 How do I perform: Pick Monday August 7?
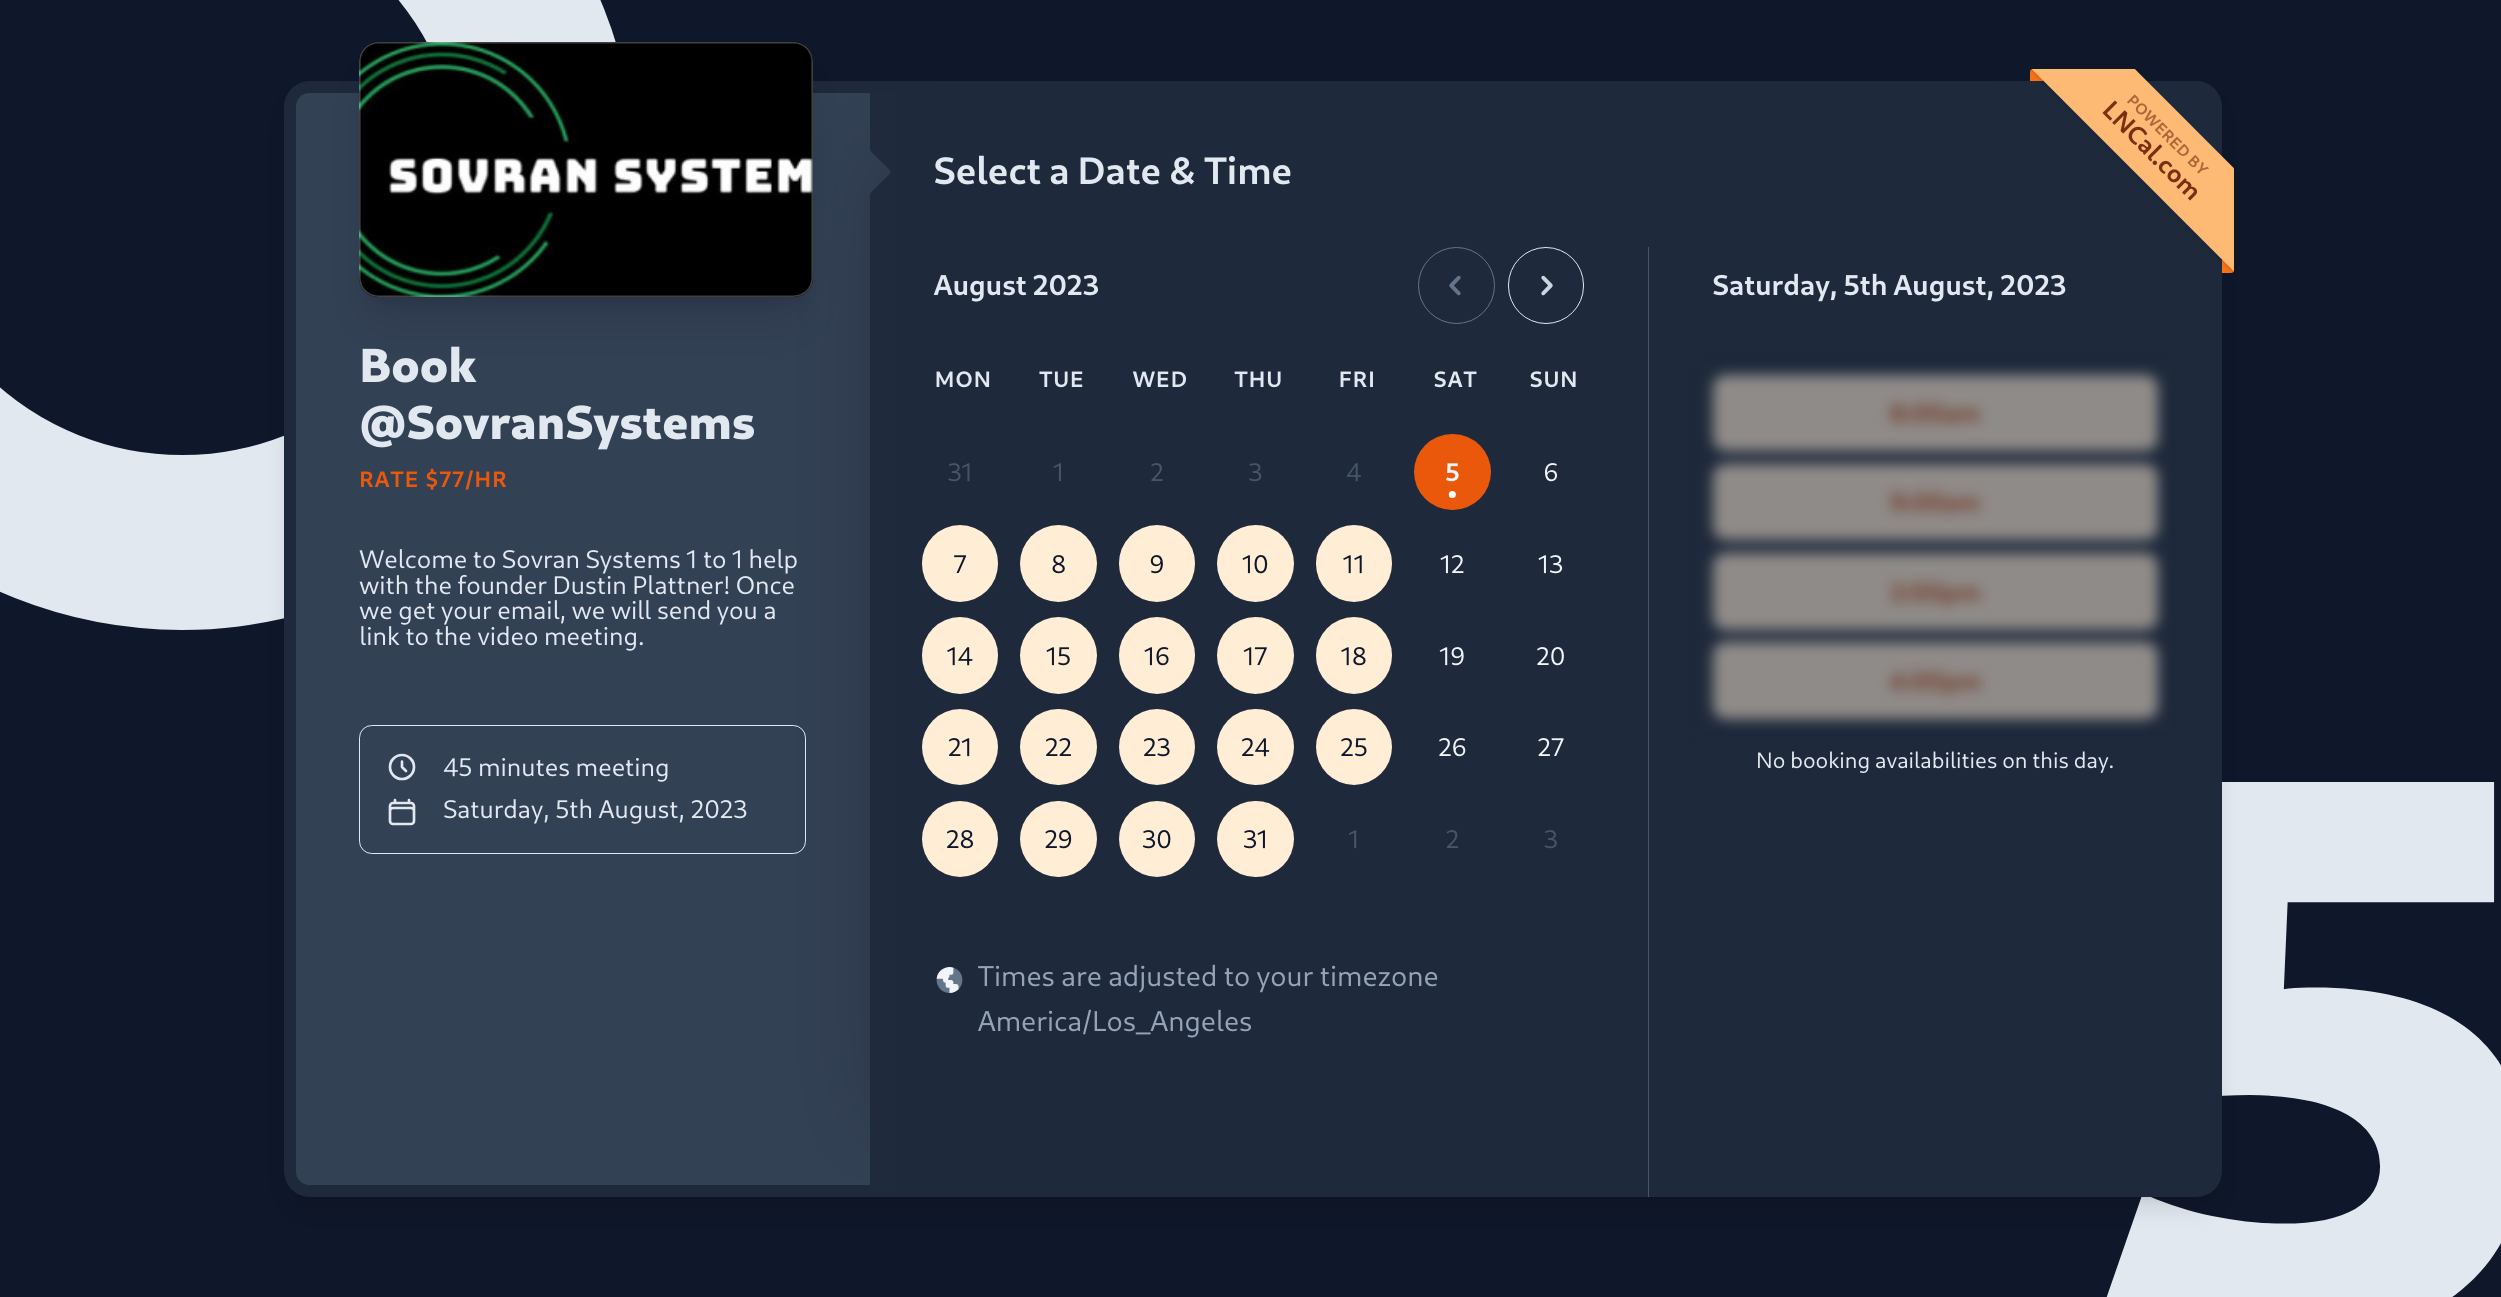tap(960, 564)
